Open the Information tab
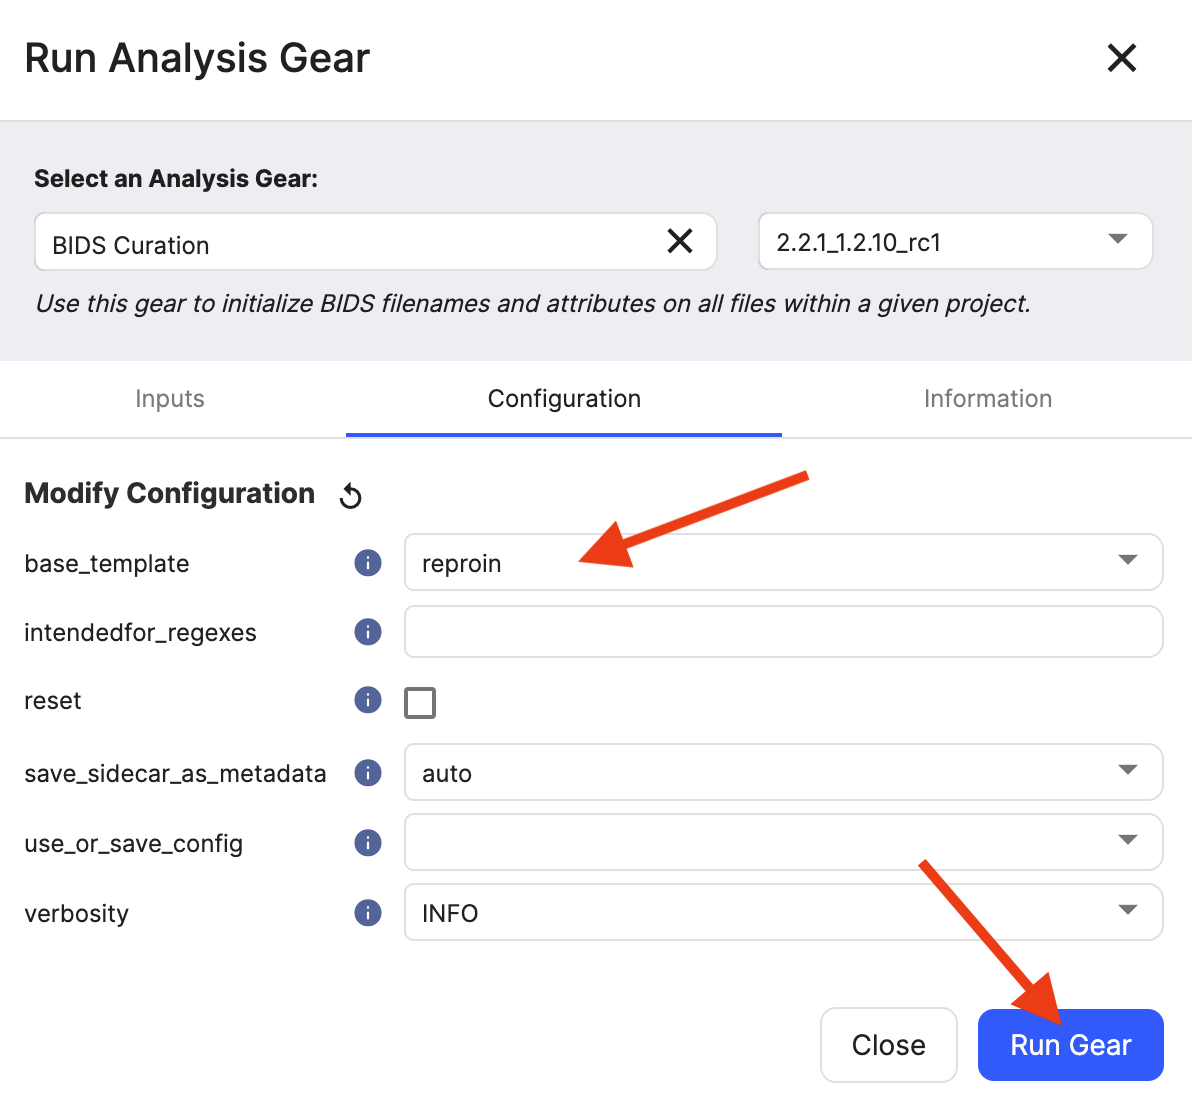This screenshot has height=1110, width=1192. pyautogui.click(x=988, y=398)
